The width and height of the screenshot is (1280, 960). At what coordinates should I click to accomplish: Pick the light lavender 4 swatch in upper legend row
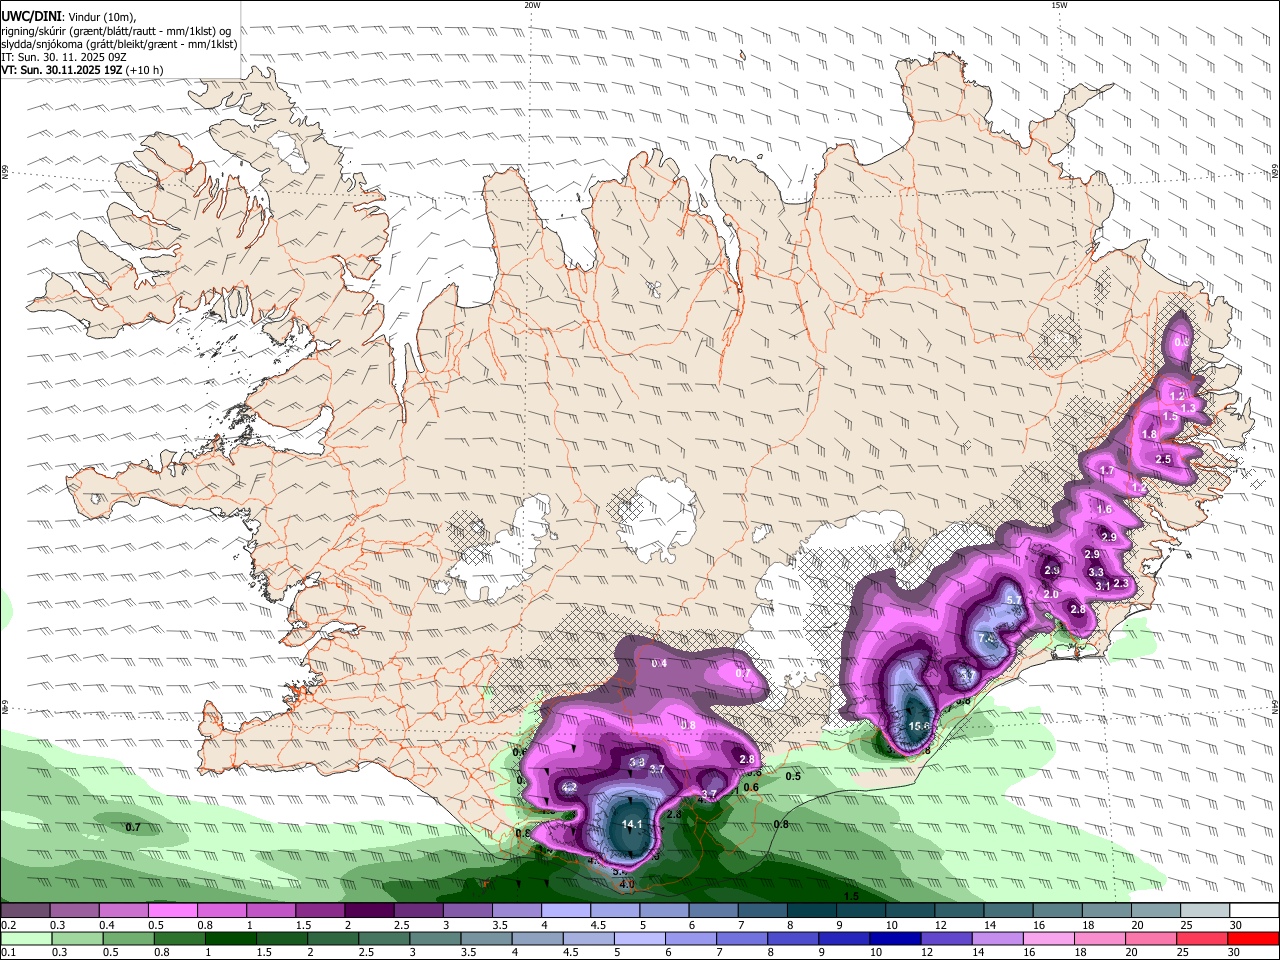click(x=564, y=911)
